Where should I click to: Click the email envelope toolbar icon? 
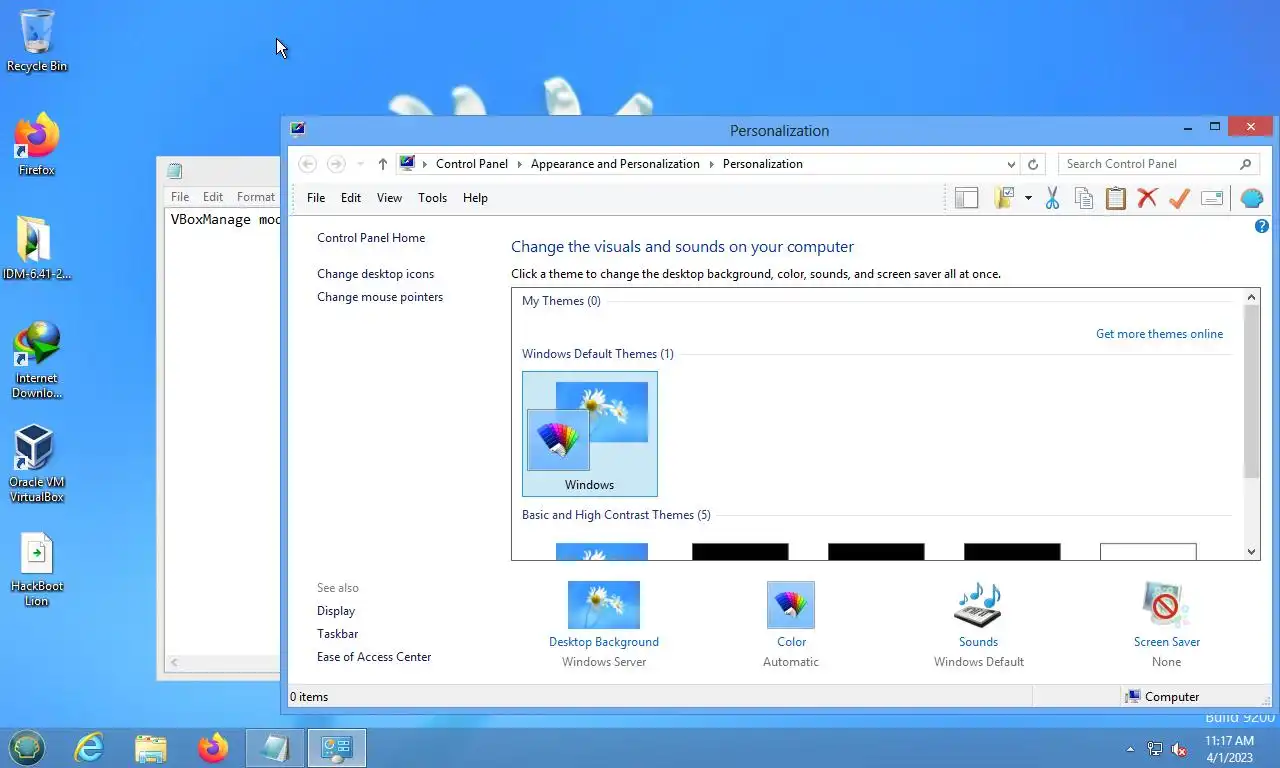tap(1212, 198)
